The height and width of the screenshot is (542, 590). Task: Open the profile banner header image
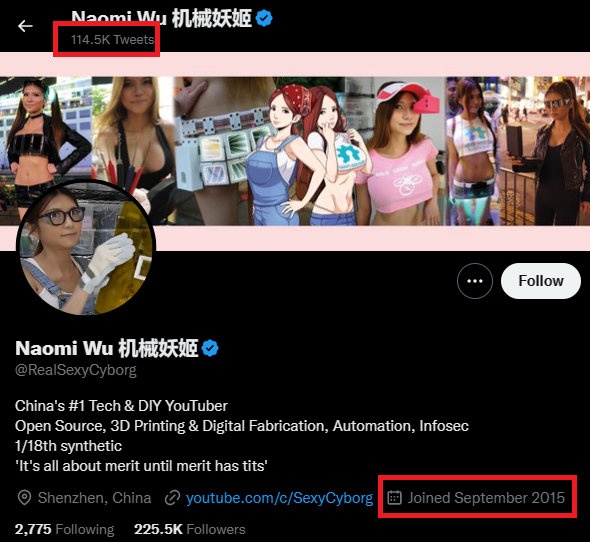click(x=295, y=151)
